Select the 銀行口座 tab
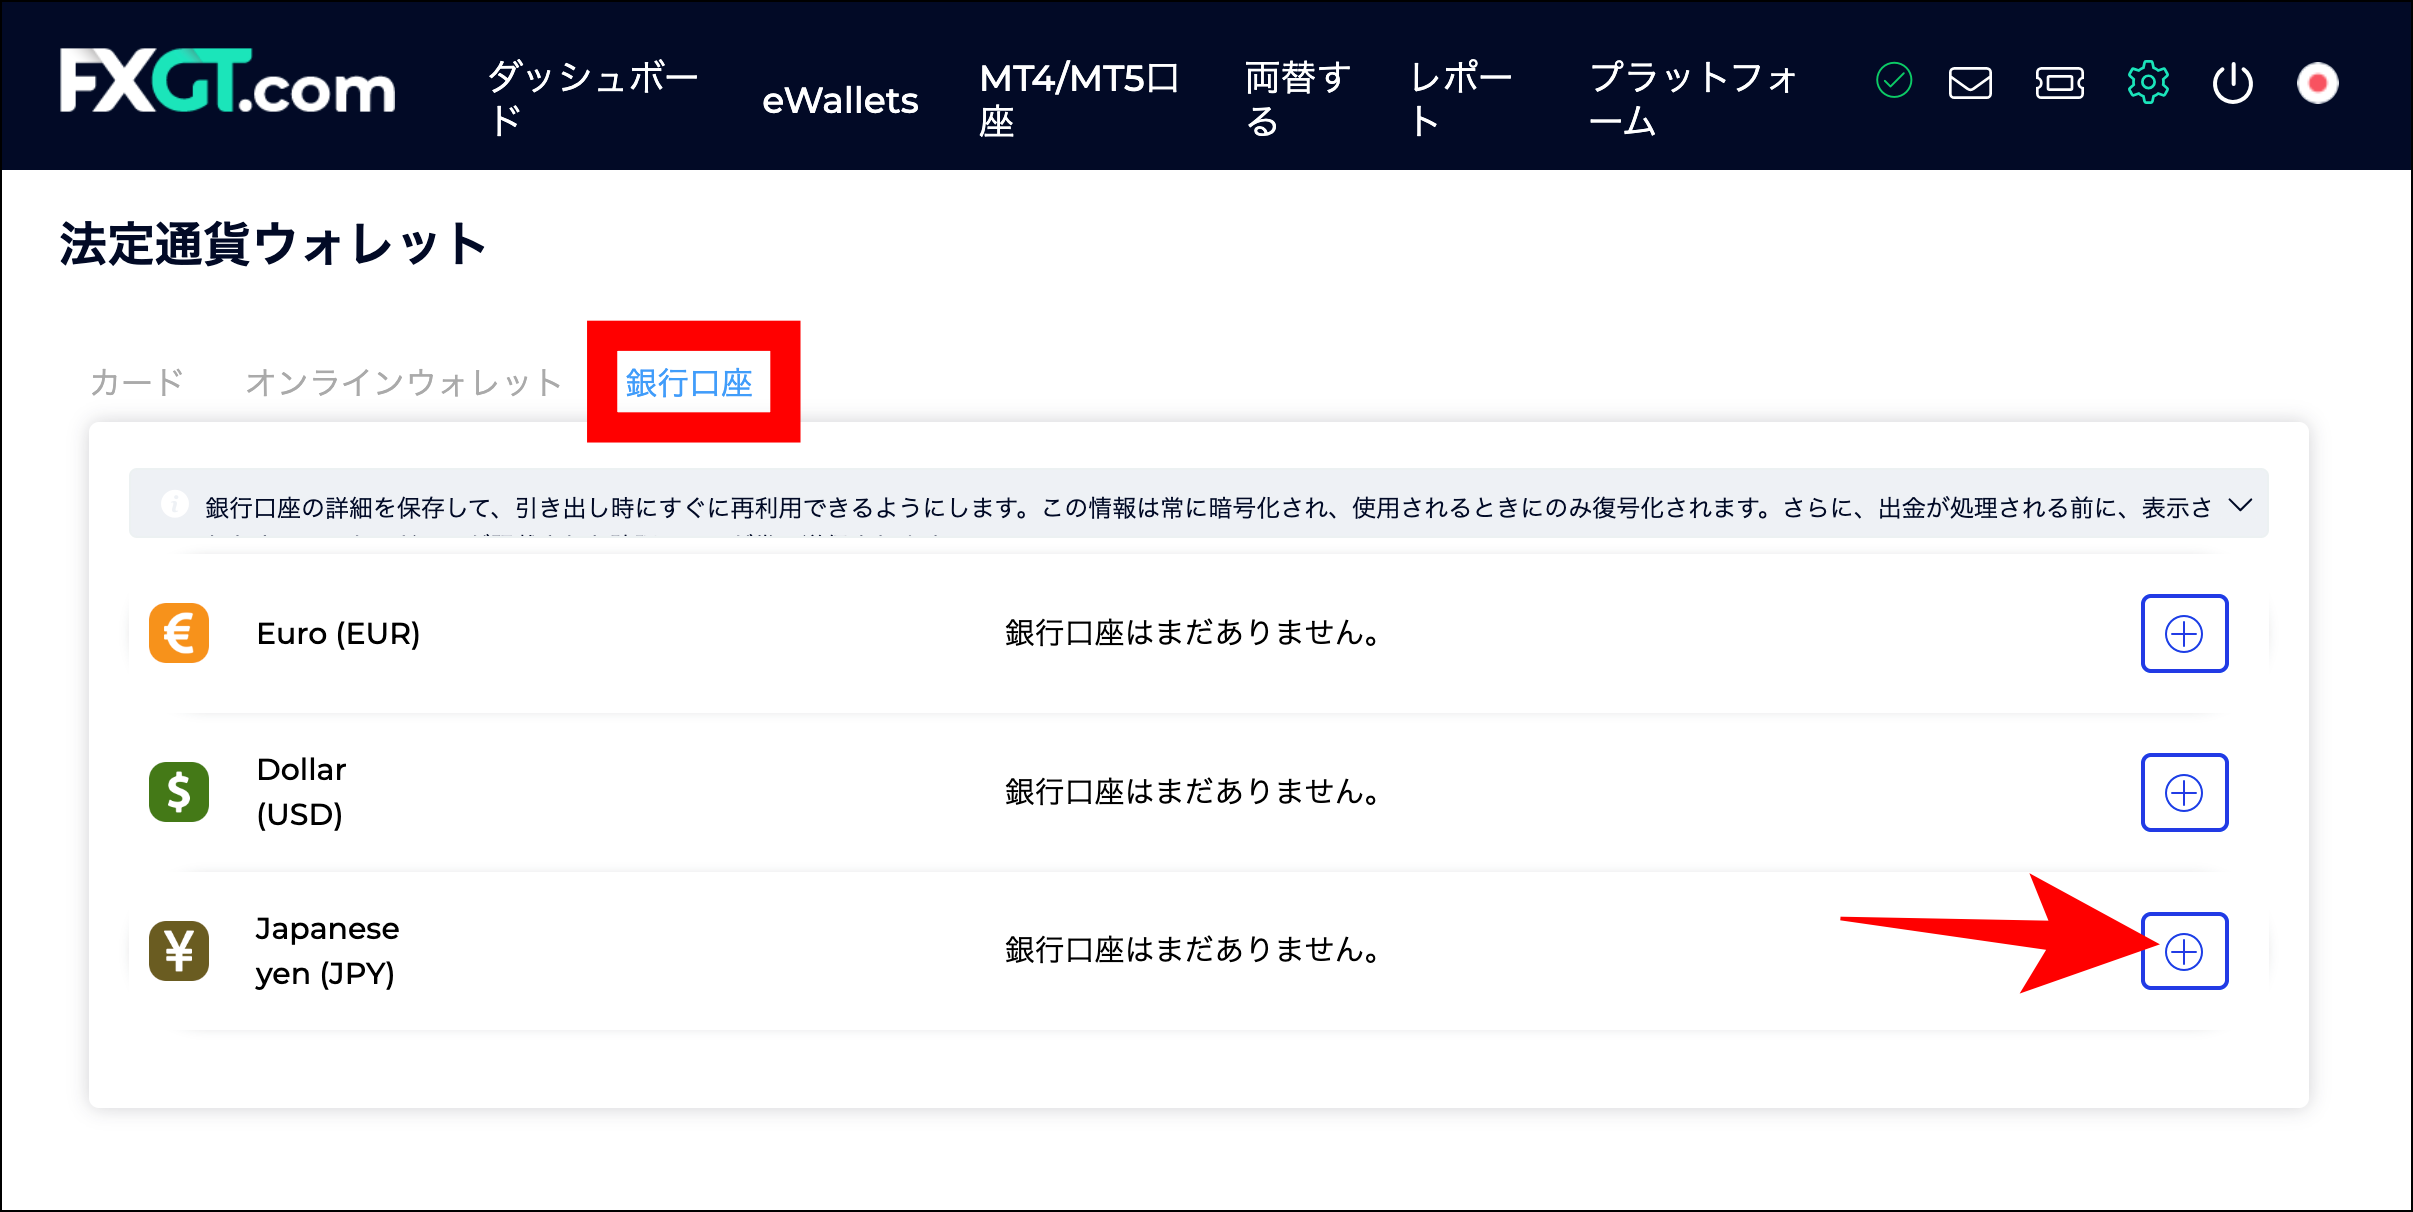The width and height of the screenshot is (2413, 1212). pos(693,381)
